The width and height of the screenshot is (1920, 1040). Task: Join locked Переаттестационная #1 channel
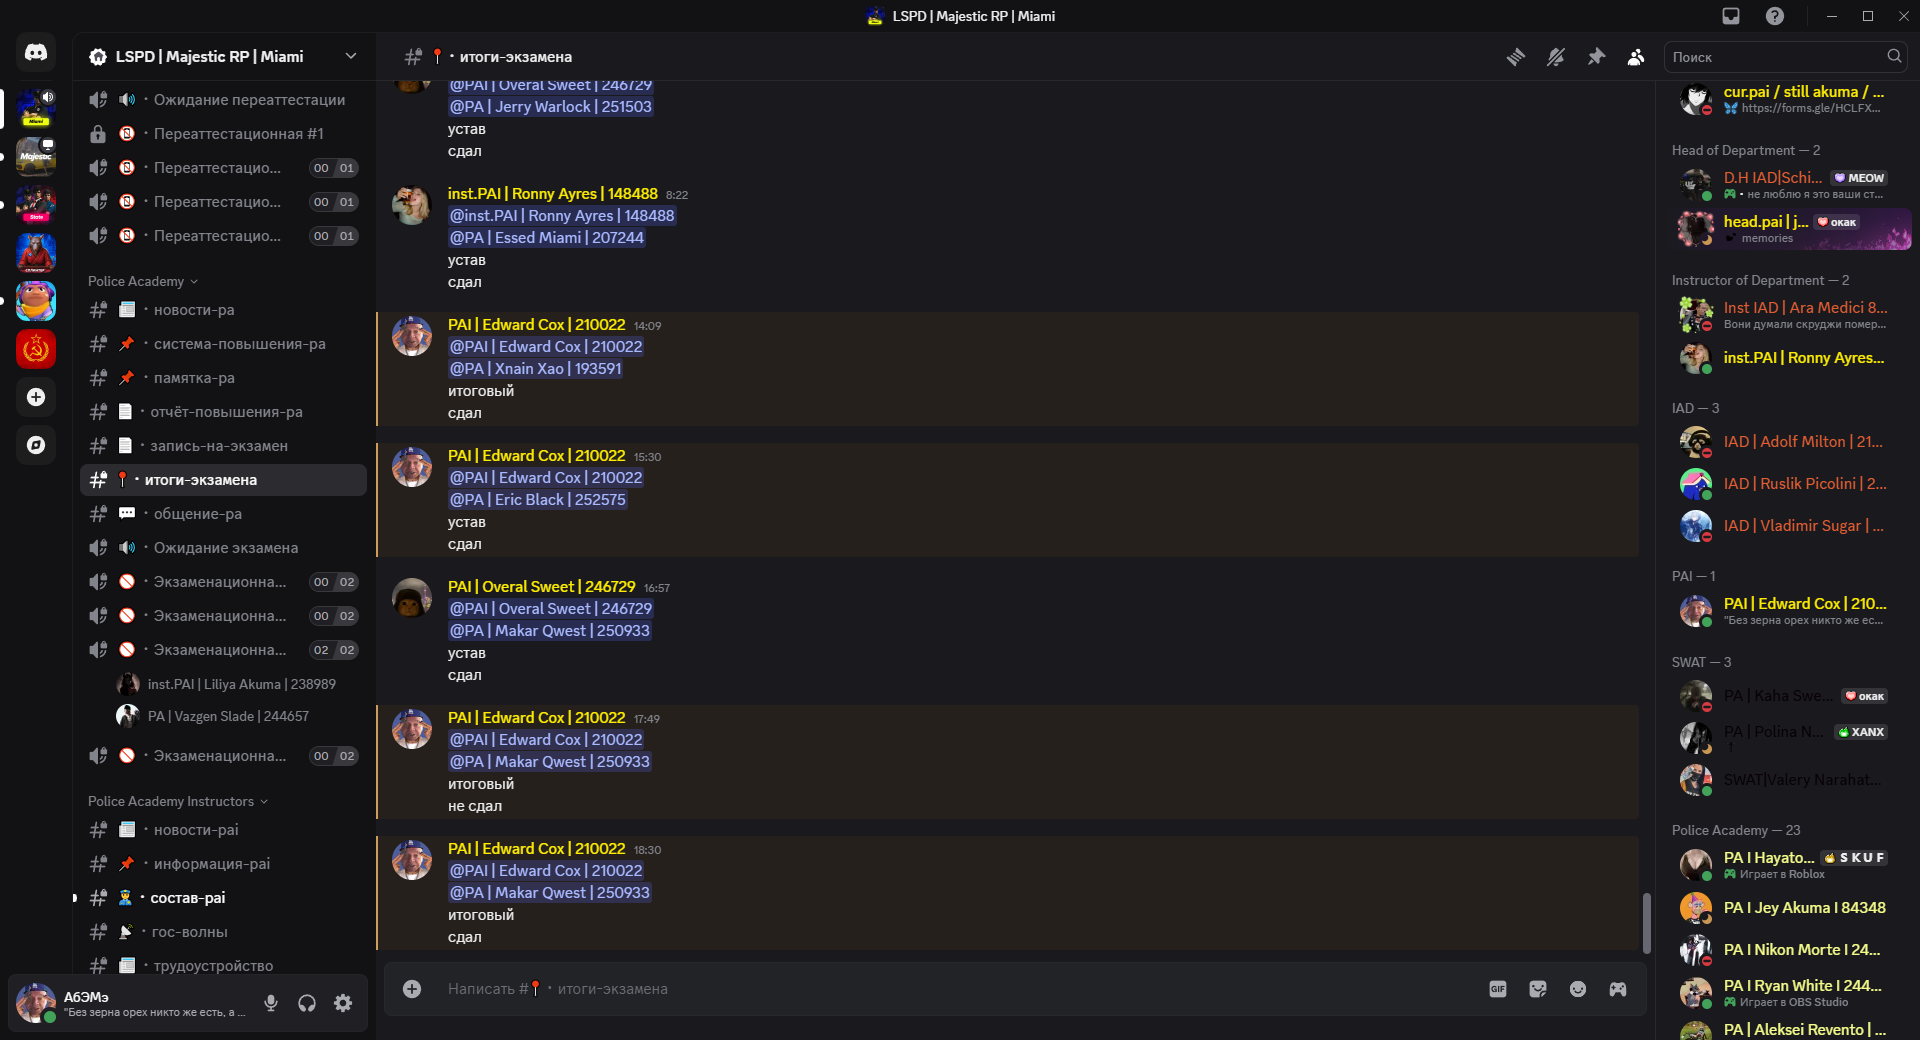[224, 134]
